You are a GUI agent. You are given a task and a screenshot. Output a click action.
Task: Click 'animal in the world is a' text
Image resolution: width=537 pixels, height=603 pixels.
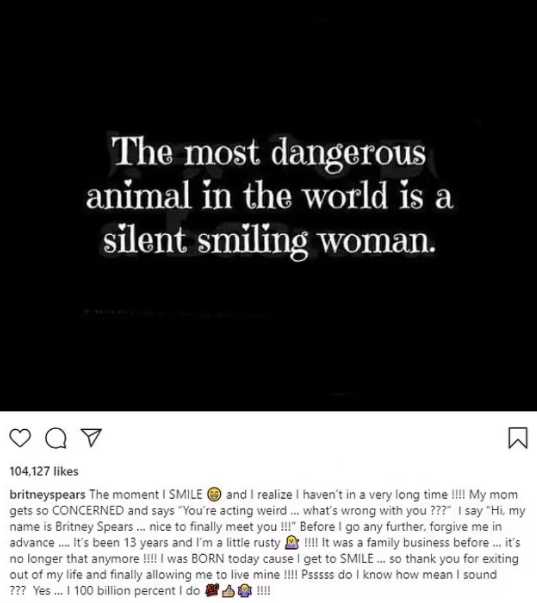click(x=269, y=196)
